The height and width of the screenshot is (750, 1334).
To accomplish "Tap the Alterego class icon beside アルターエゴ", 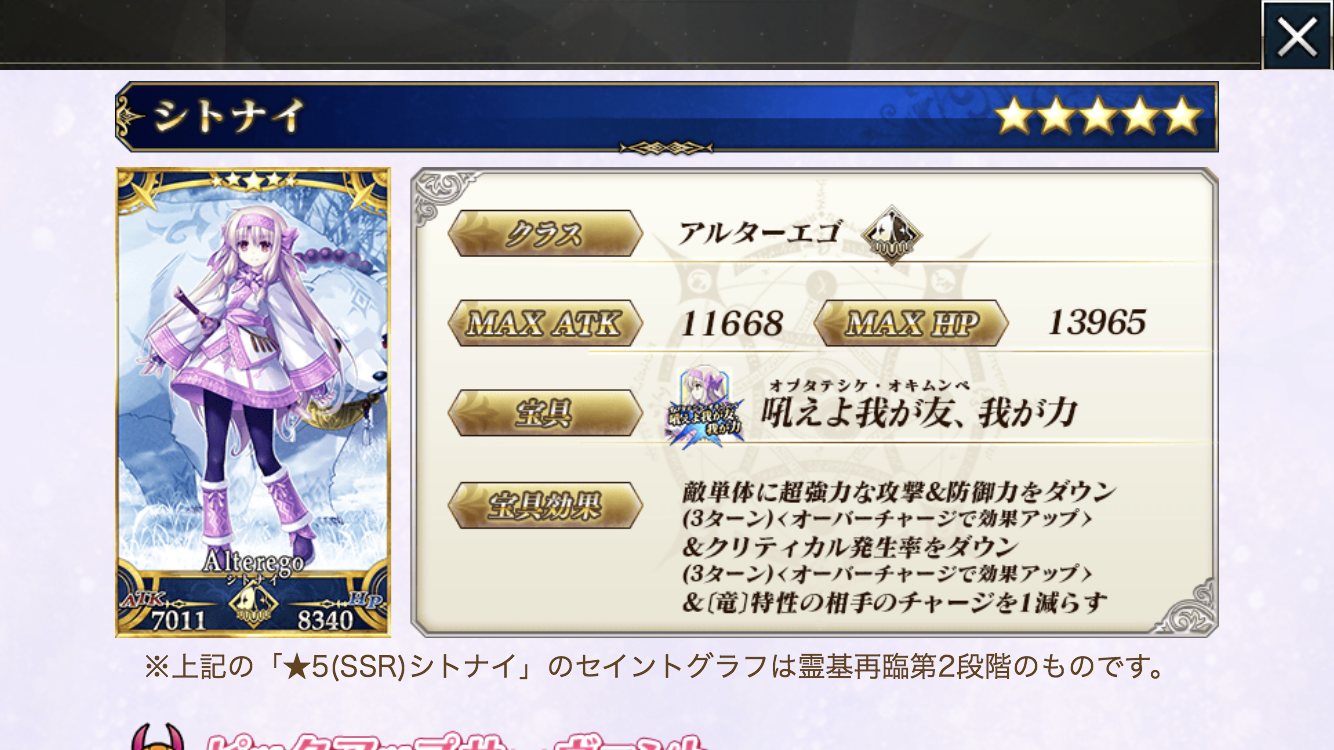I will click(x=892, y=236).
